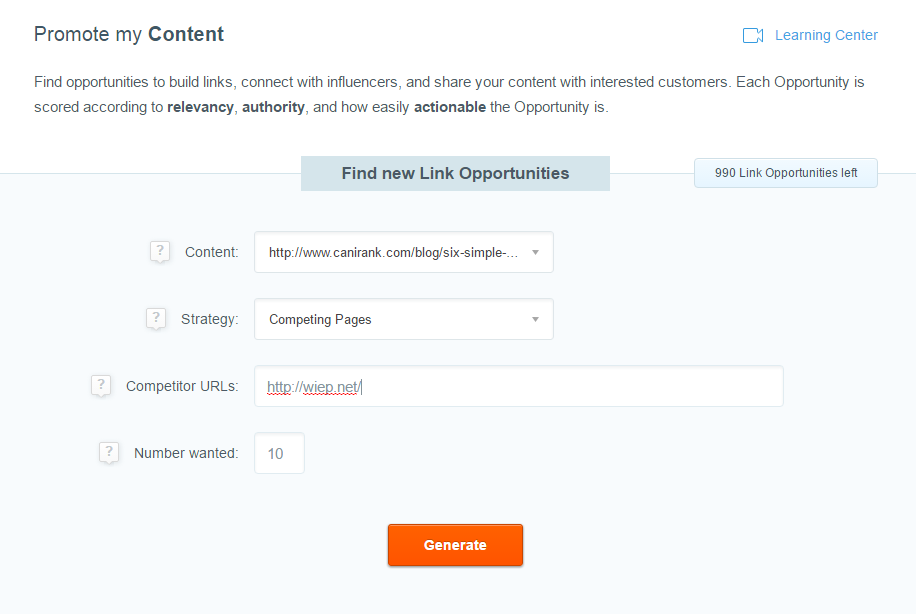This screenshot has width=916, height=614.
Task: Click the Content dropdown arrow icon
Action: pyautogui.click(x=536, y=252)
